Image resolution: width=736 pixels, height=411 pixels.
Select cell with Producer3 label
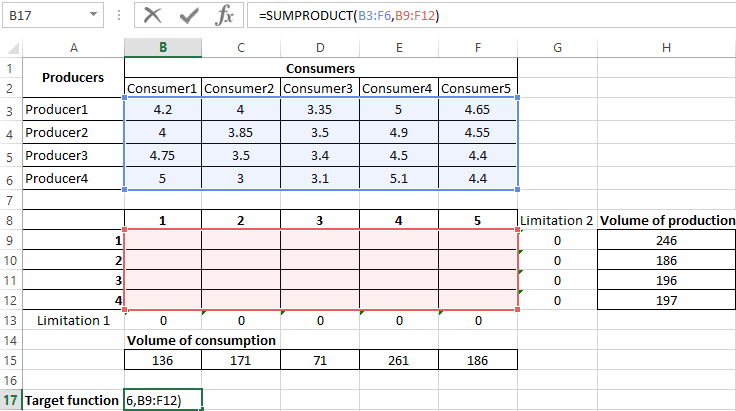tap(73, 155)
